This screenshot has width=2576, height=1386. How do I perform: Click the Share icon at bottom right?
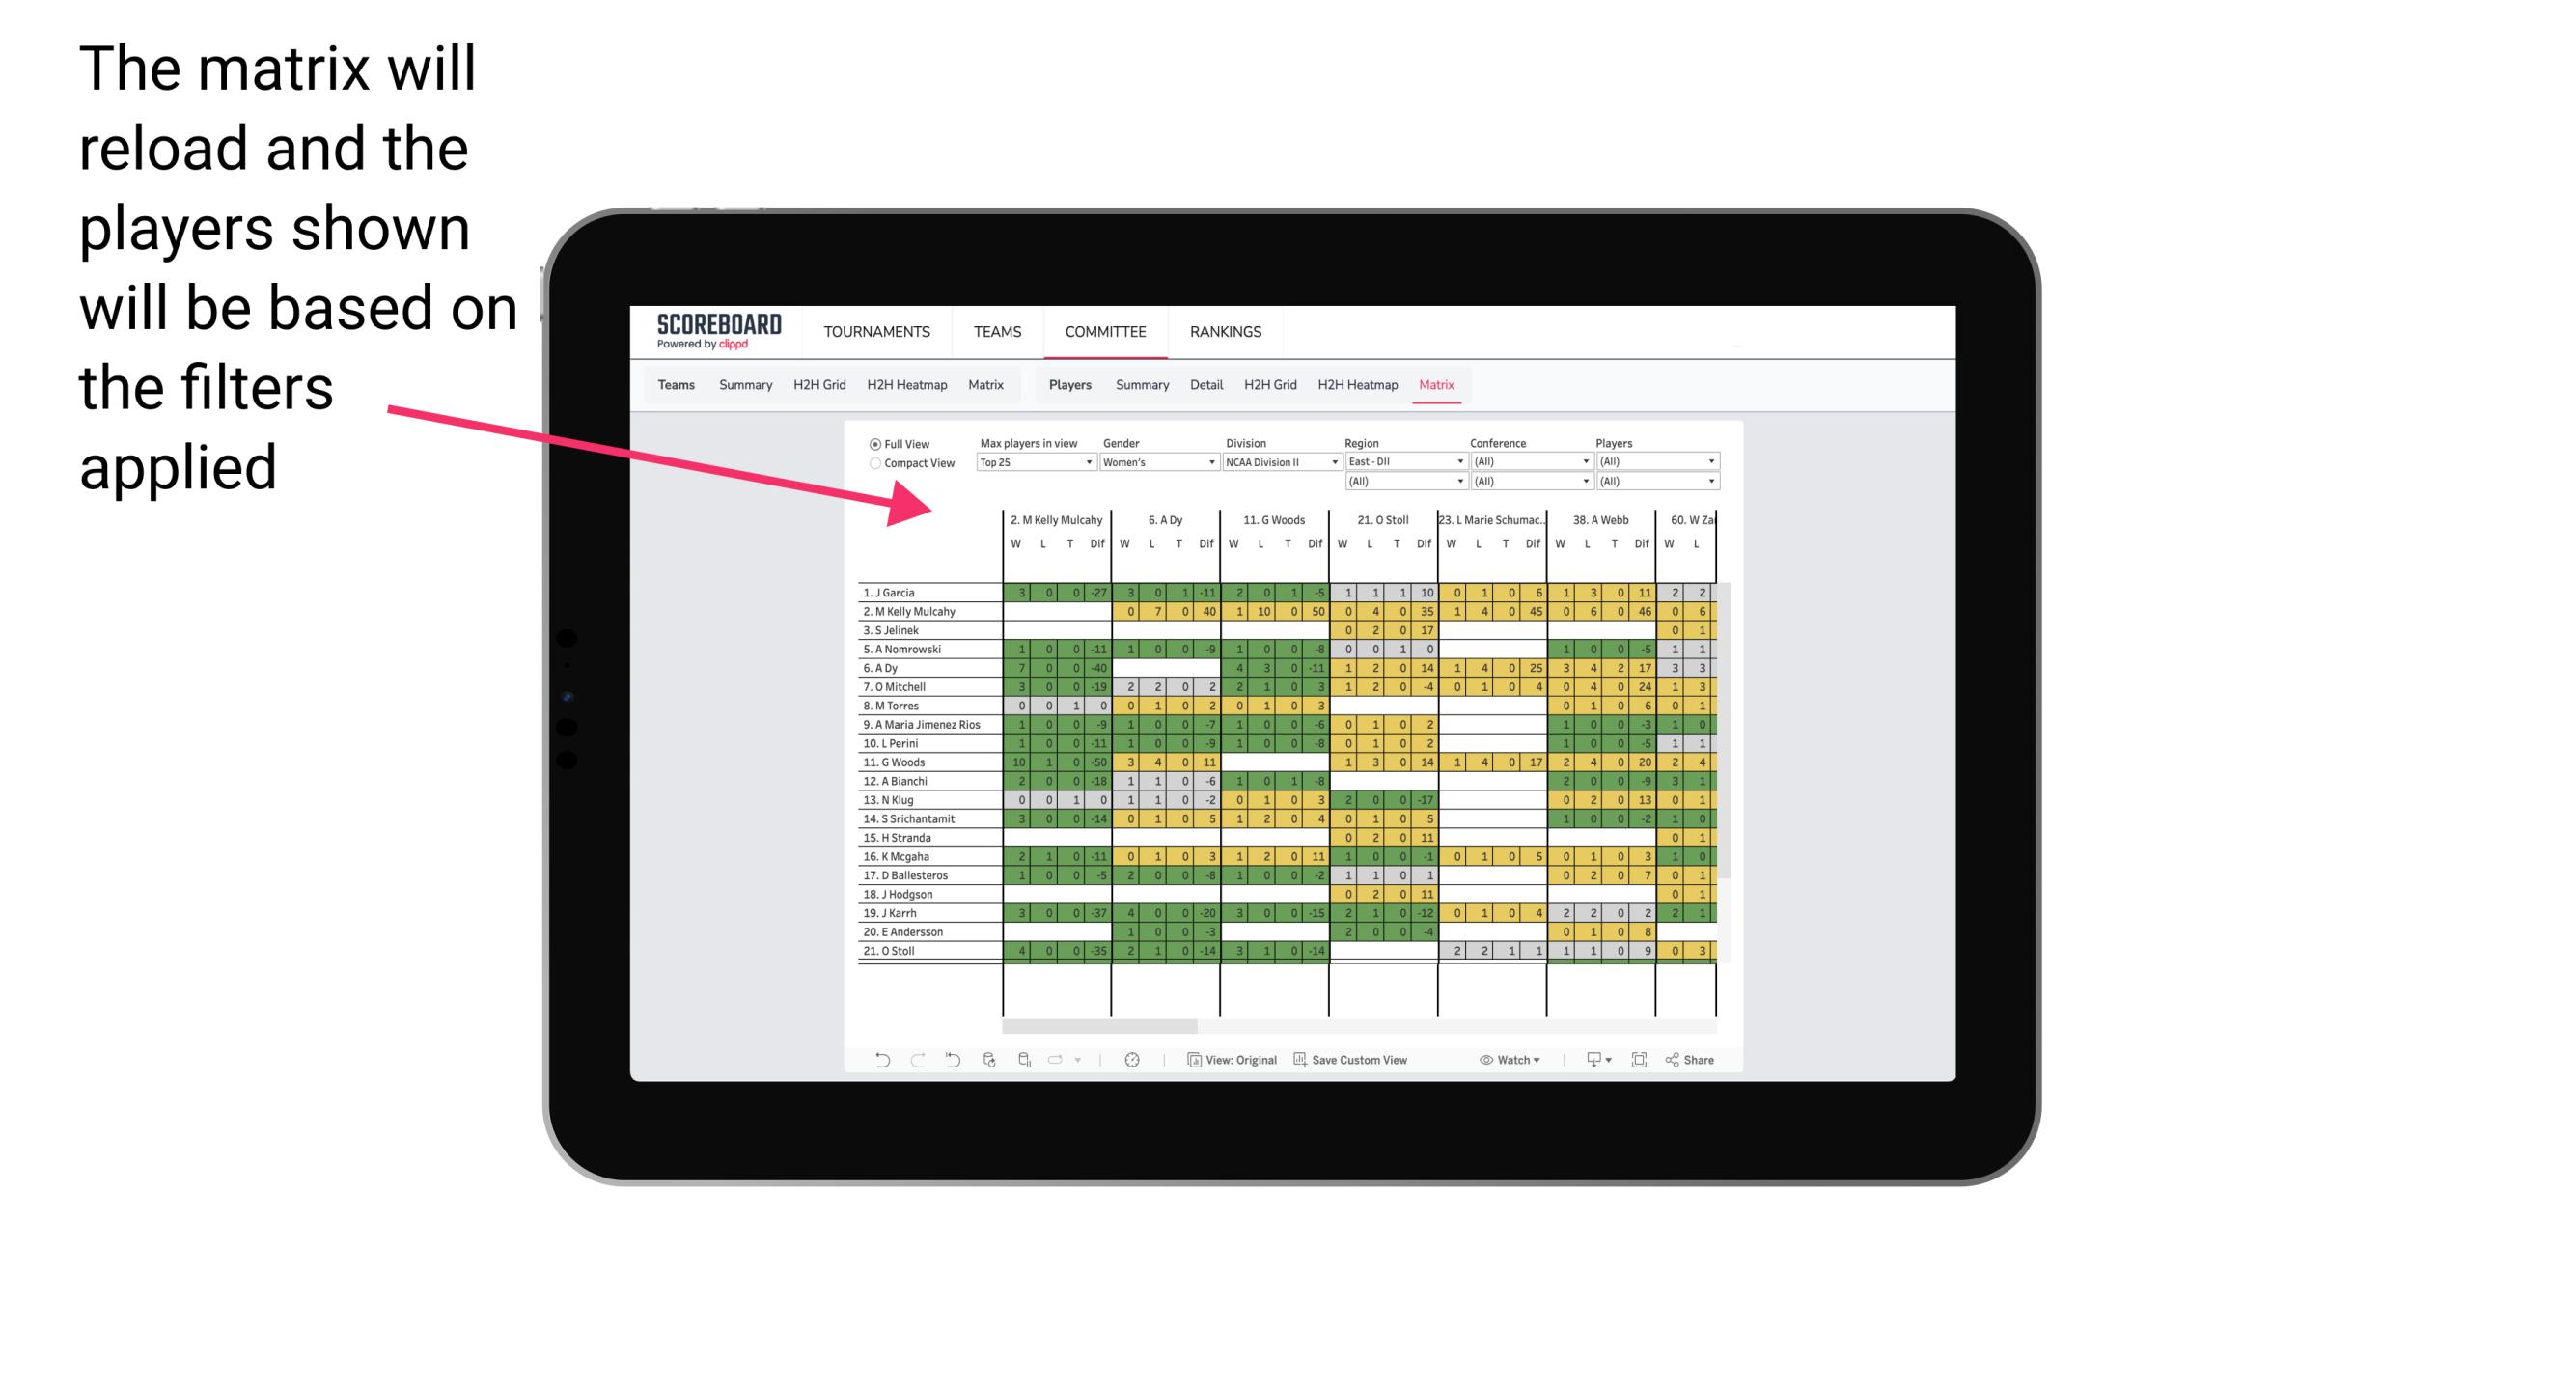coord(1694,1060)
